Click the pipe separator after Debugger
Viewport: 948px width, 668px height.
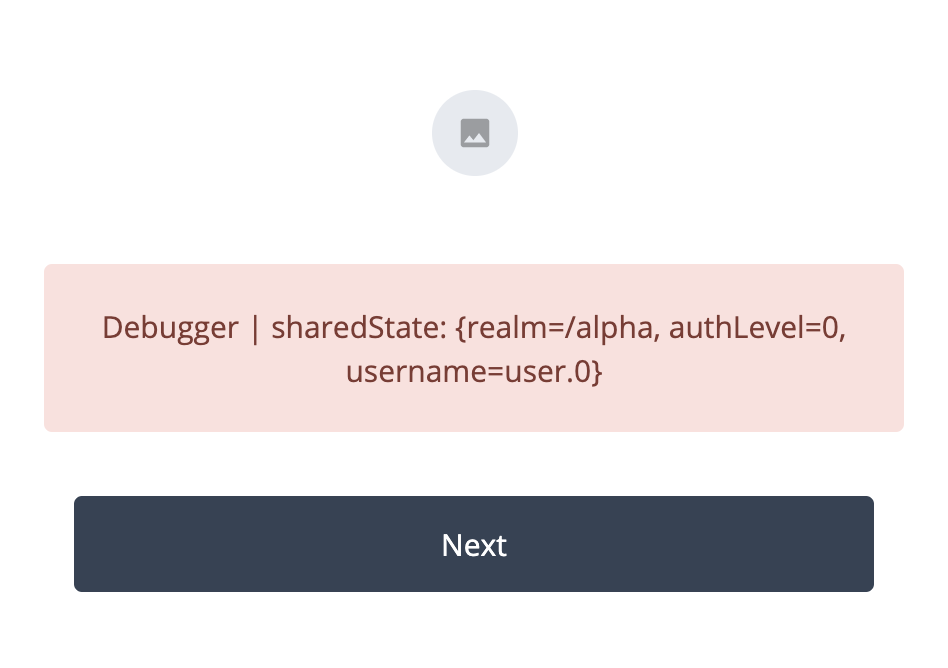tap(255, 329)
